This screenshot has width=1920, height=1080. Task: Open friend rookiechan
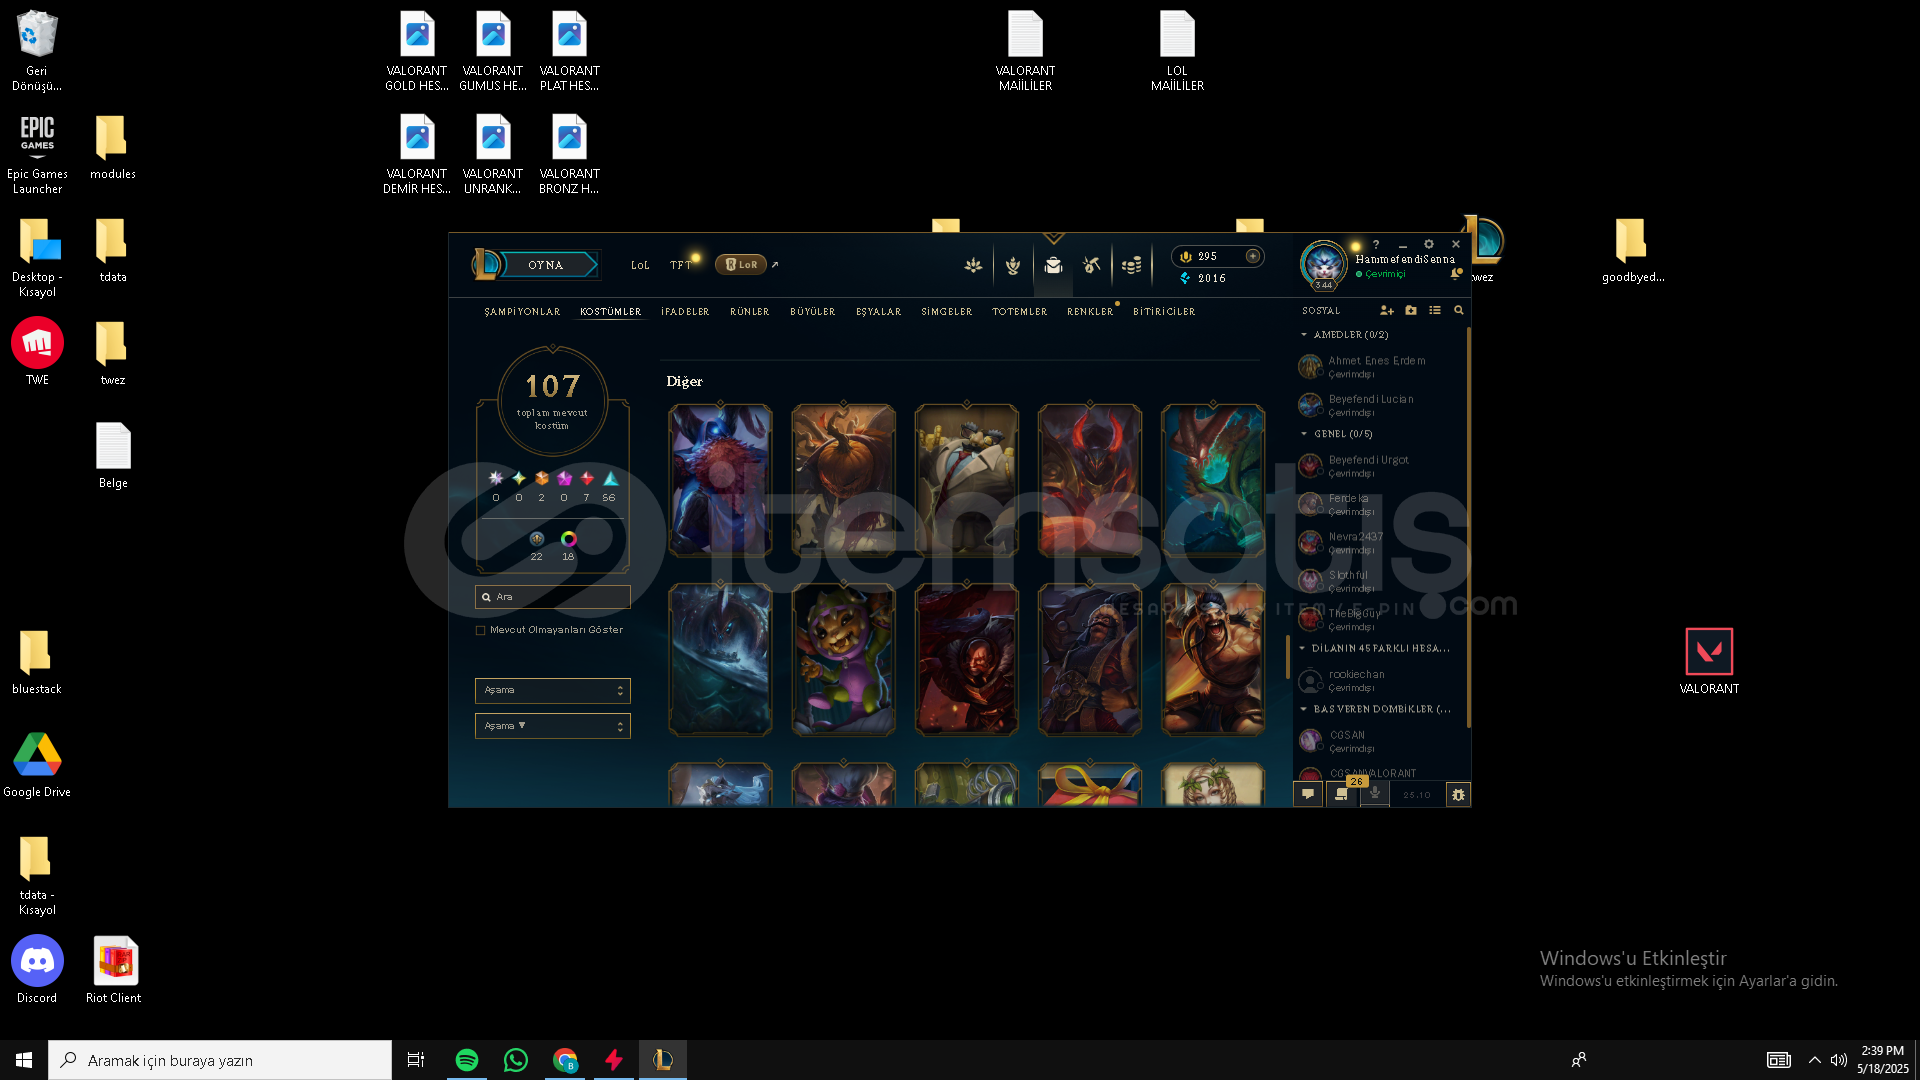pyautogui.click(x=1378, y=681)
